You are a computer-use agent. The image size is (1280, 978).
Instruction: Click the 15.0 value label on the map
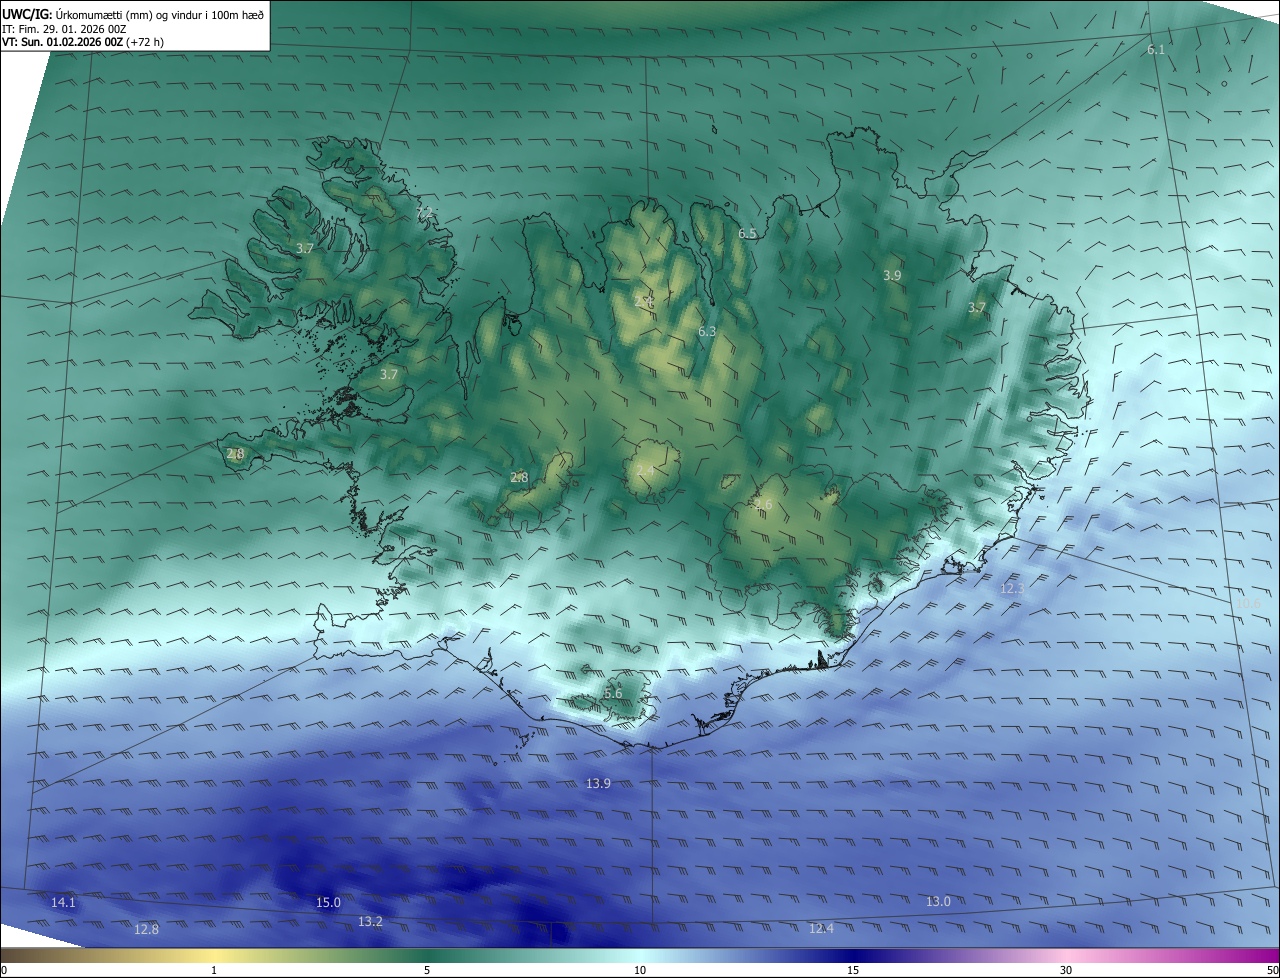click(328, 902)
